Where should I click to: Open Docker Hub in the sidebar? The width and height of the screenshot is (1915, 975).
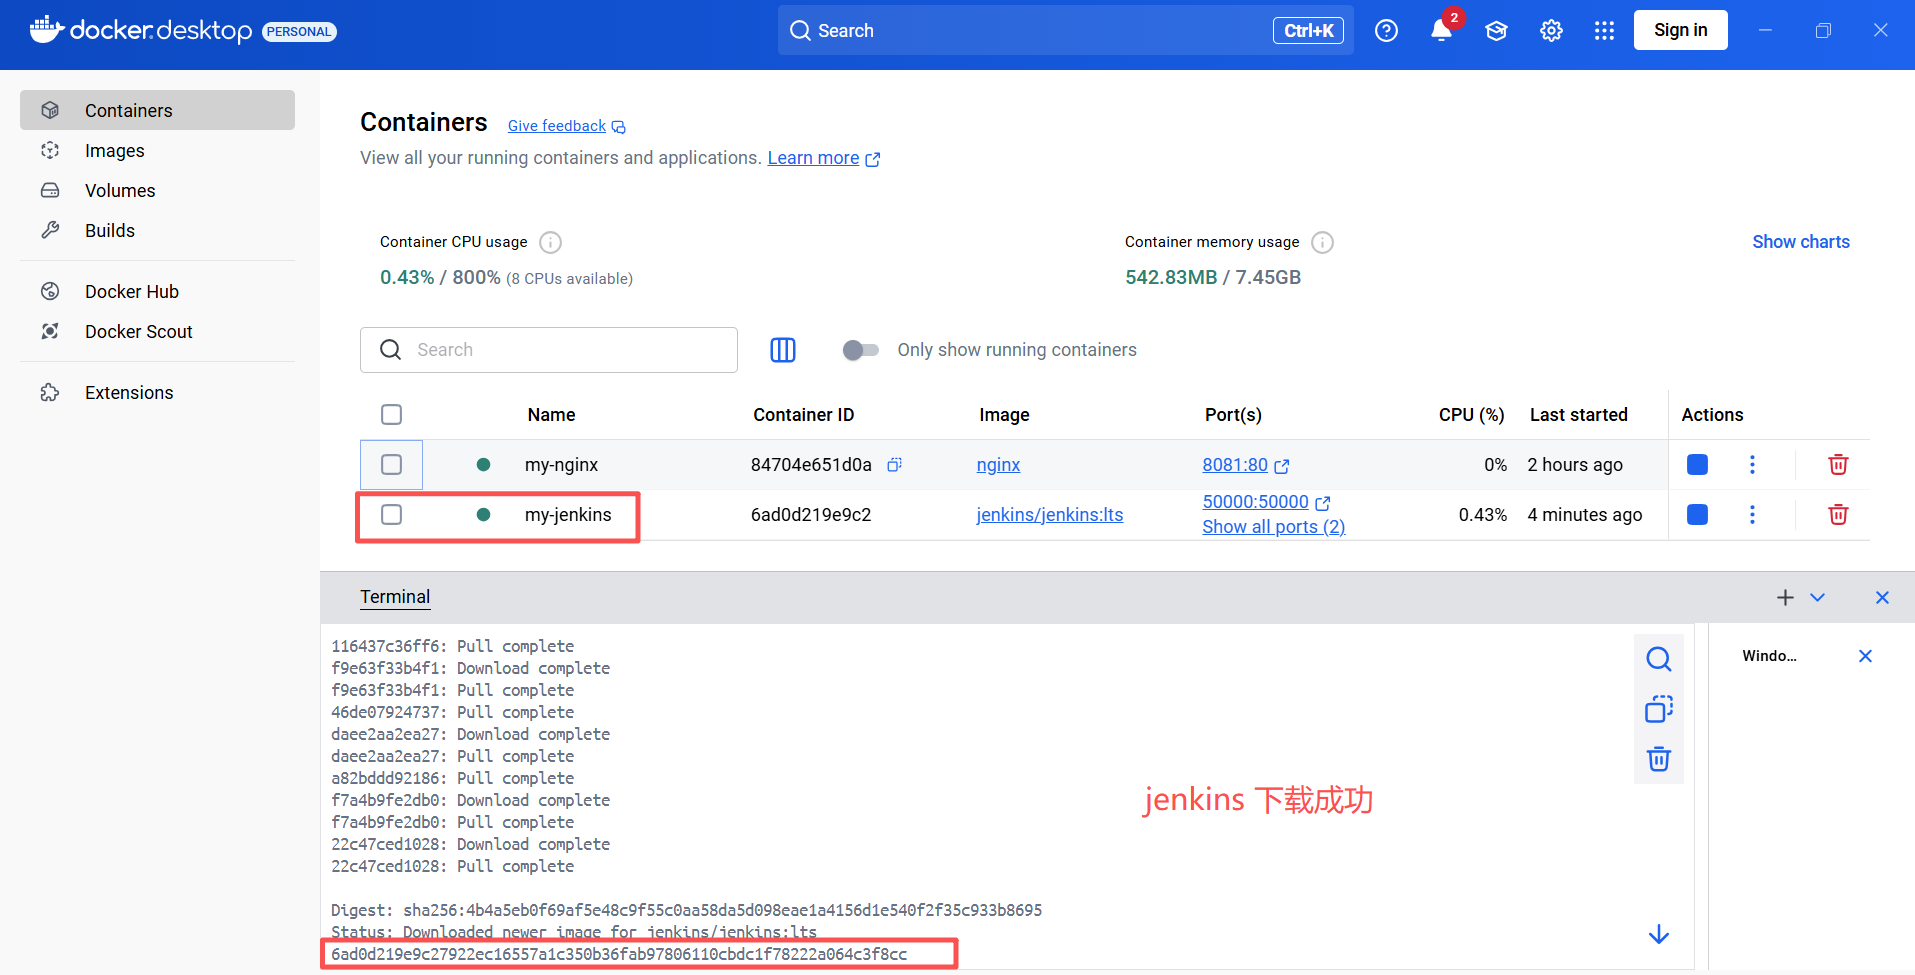(157, 291)
